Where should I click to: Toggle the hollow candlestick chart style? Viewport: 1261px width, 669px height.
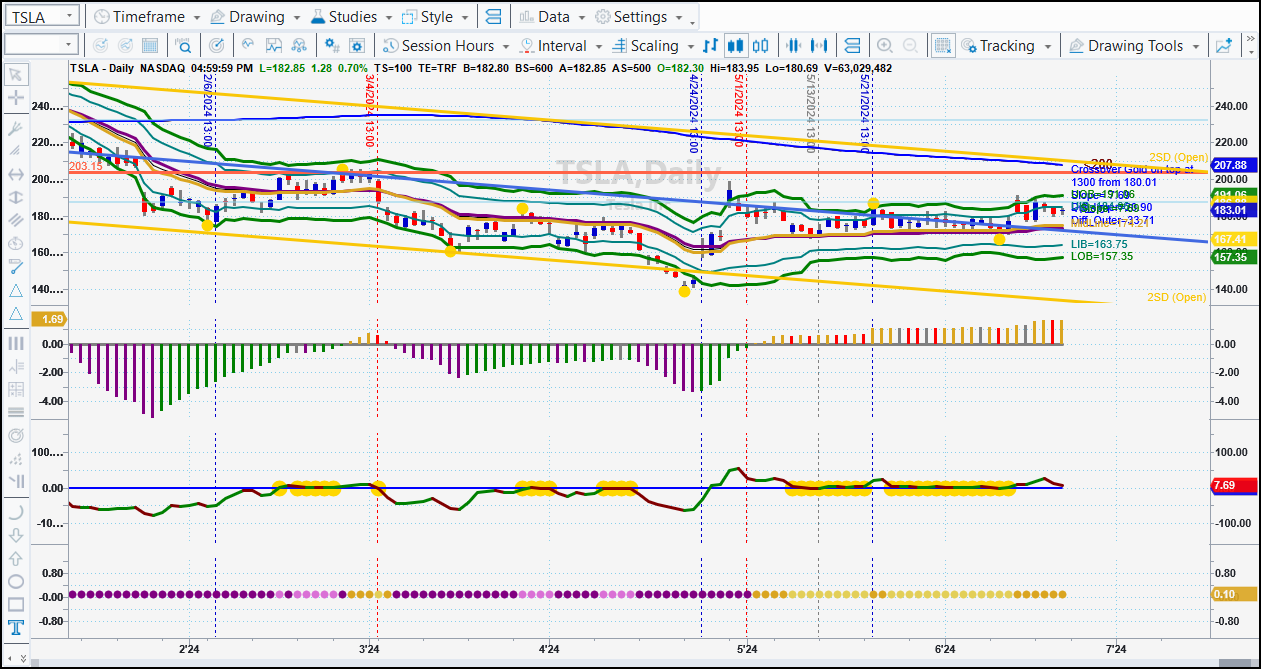761,46
